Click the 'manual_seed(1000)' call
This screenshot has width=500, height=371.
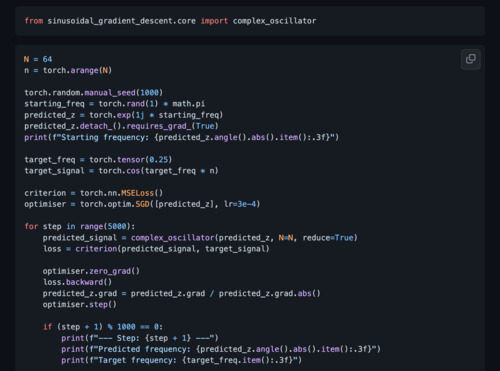point(123,93)
